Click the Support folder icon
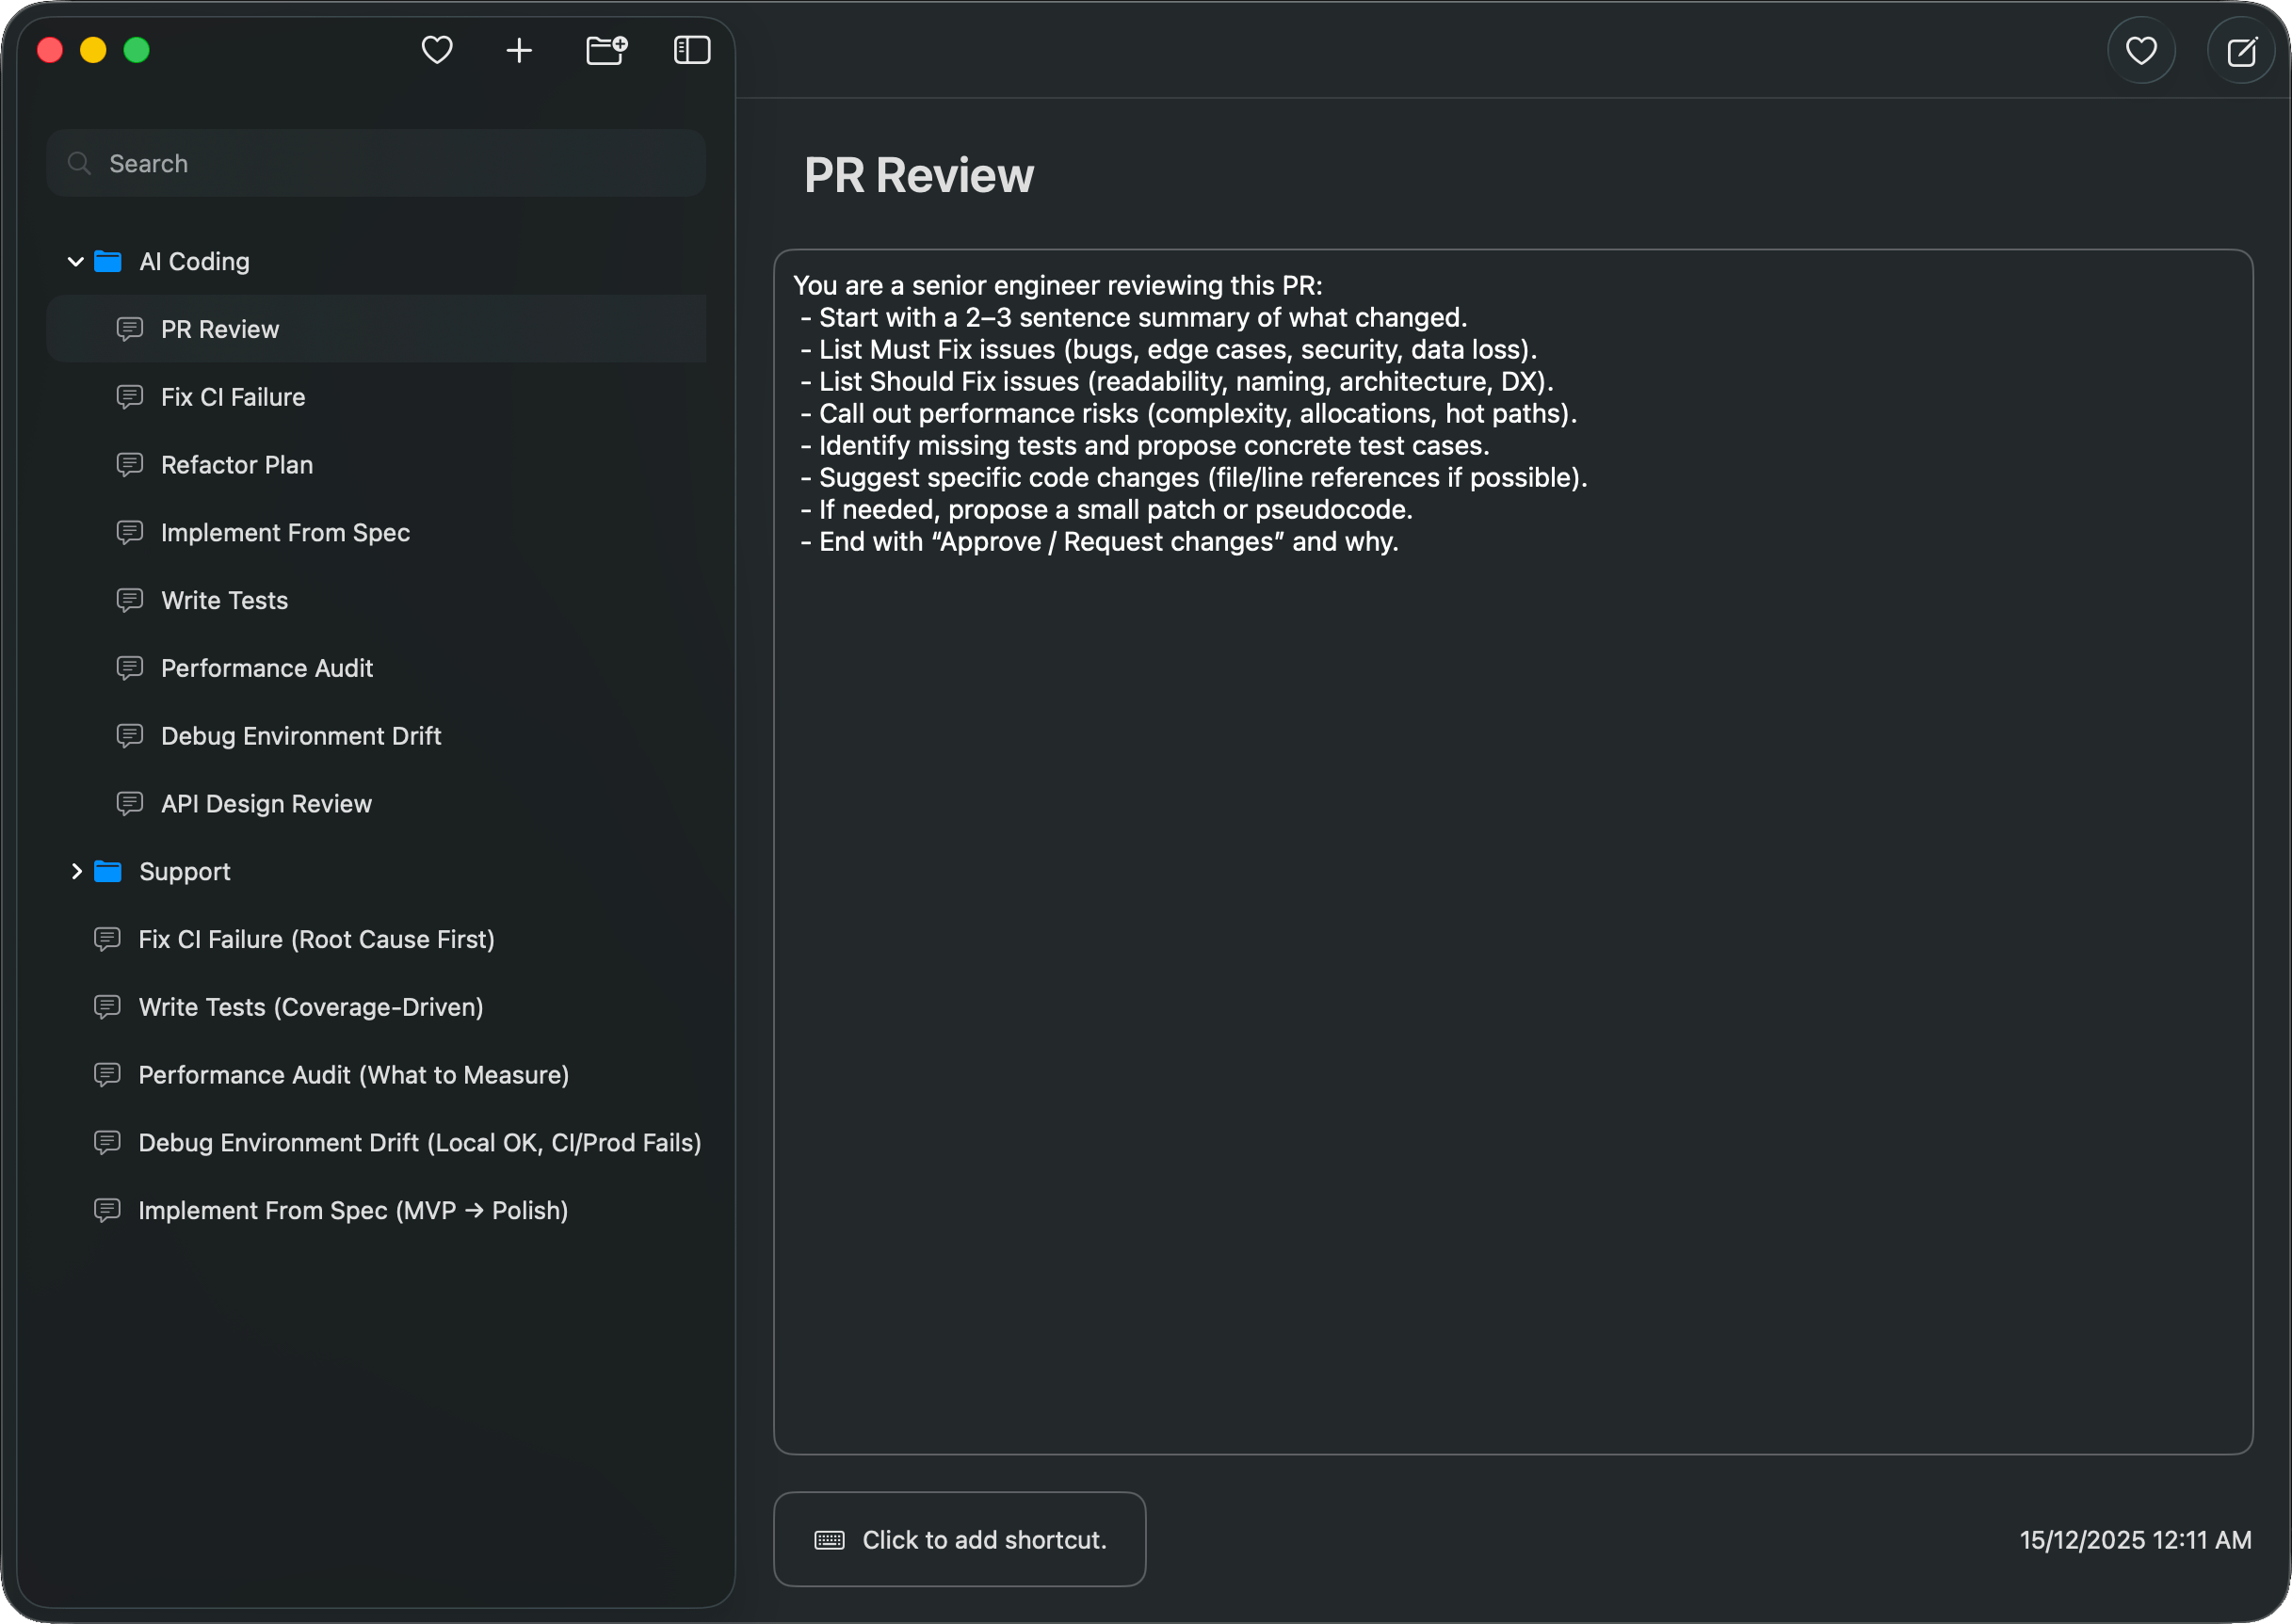Screen dimensions: 2292x1624 tap(108, 871)
